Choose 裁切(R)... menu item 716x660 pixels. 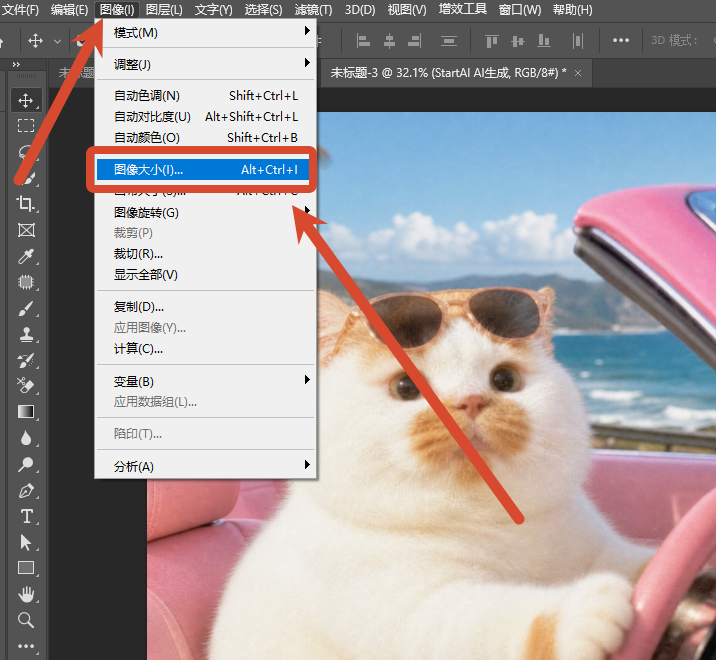205,254
